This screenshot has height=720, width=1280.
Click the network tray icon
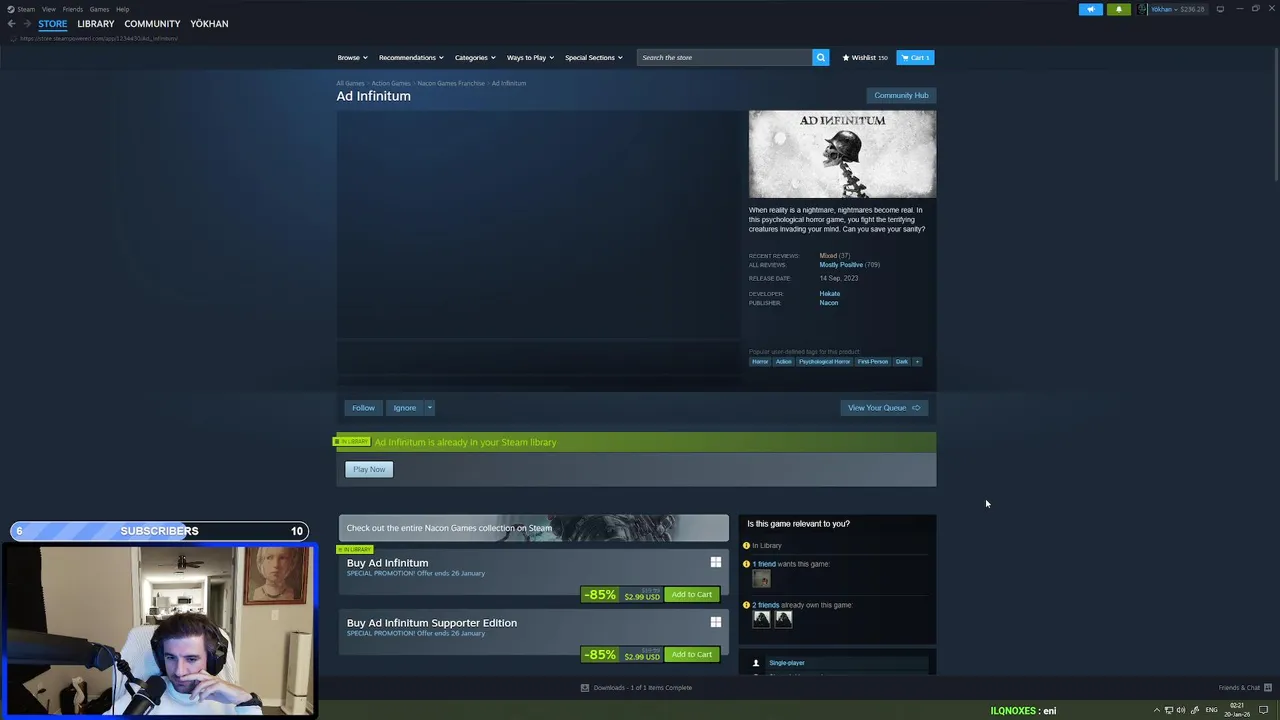pyautogui.click(x=1169, y=710)
